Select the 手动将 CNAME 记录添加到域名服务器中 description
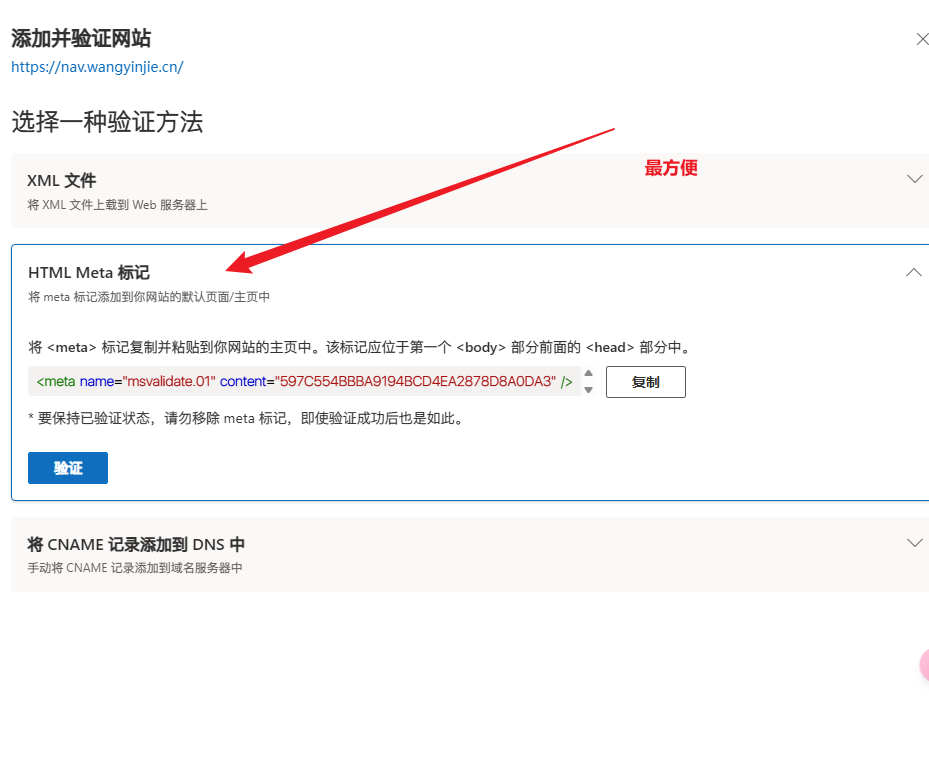This screenshot has height=783, width=929. click(135, 568)
